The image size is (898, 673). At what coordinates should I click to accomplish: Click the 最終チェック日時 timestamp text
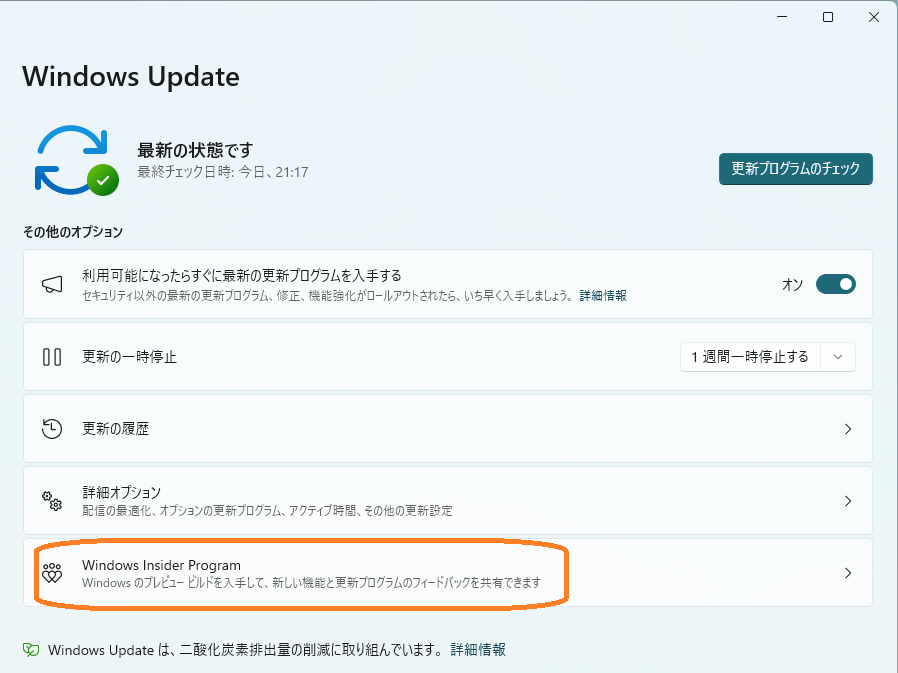[223, 172]
